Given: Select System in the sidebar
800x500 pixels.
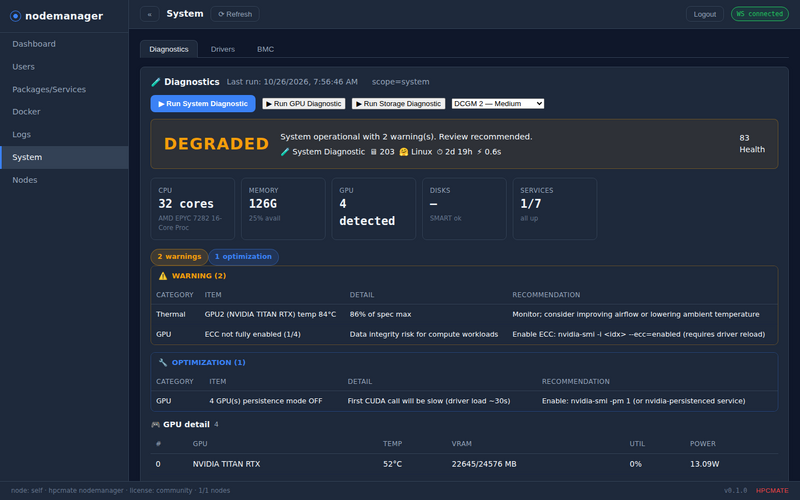Looking at the screenshot, I should tap(64, 157).
